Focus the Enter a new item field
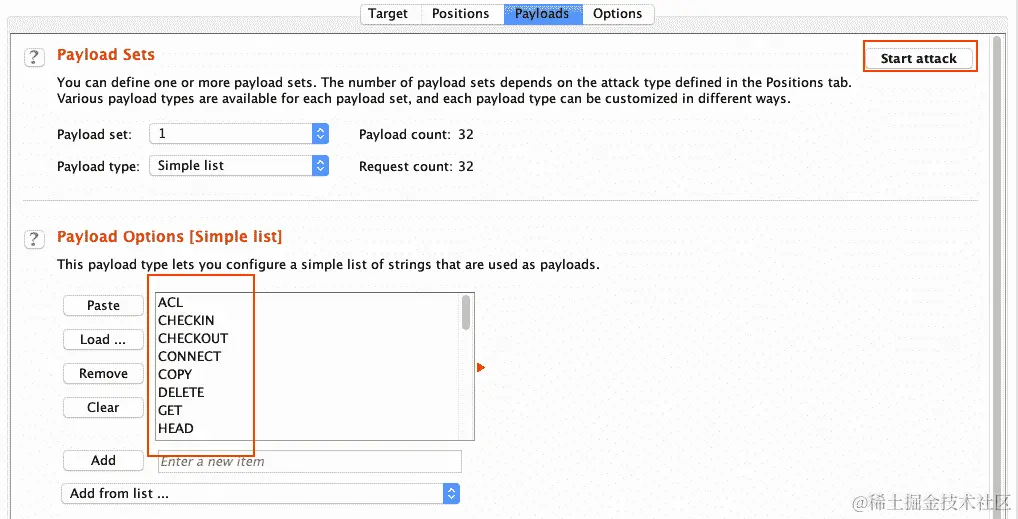 coord(309,461)
